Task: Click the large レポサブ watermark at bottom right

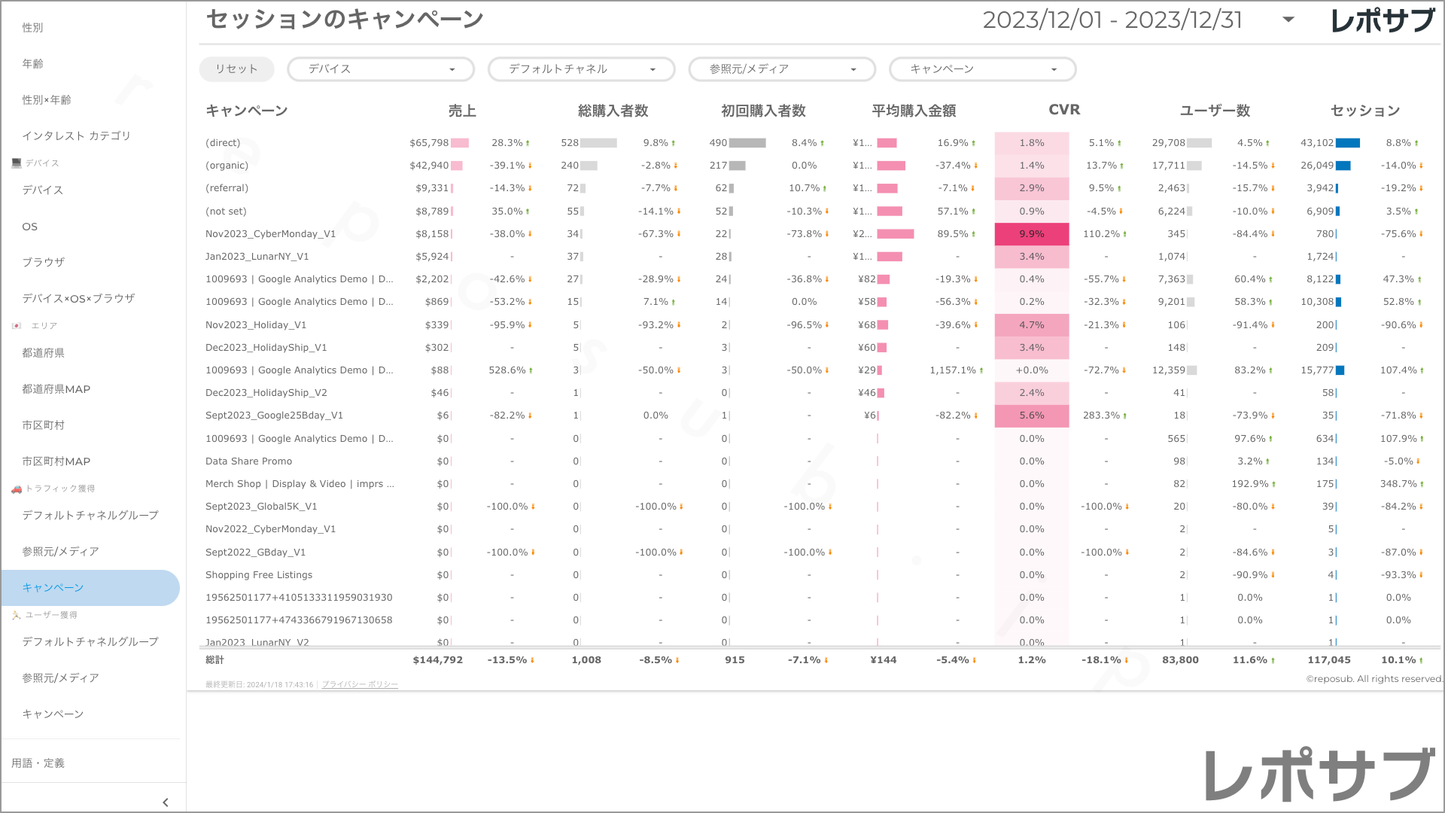Action: click(x=1318, y=775)
